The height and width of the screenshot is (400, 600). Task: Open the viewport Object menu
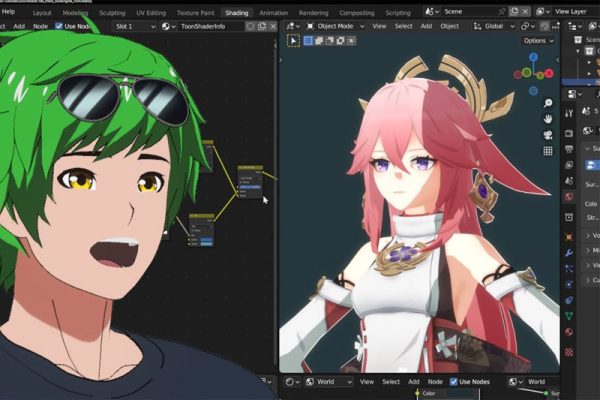(x=450, y=26)
